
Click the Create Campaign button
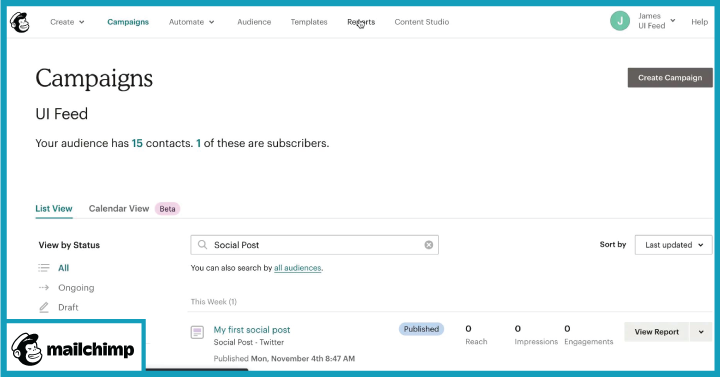(x=670, y=78)
